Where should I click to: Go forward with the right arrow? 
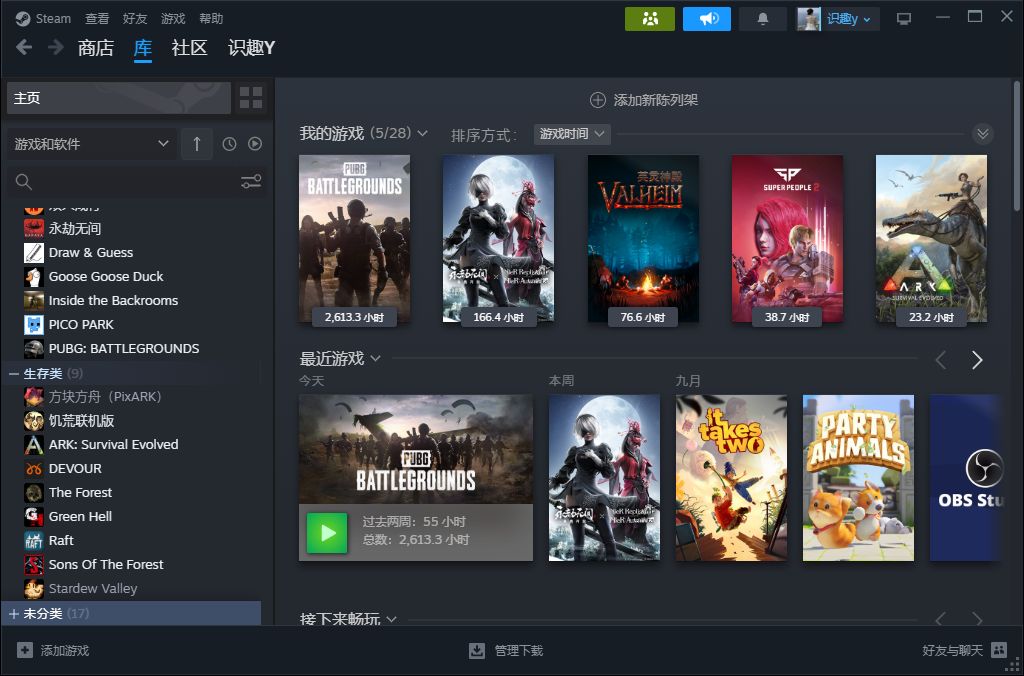click(x=56, y=47)
